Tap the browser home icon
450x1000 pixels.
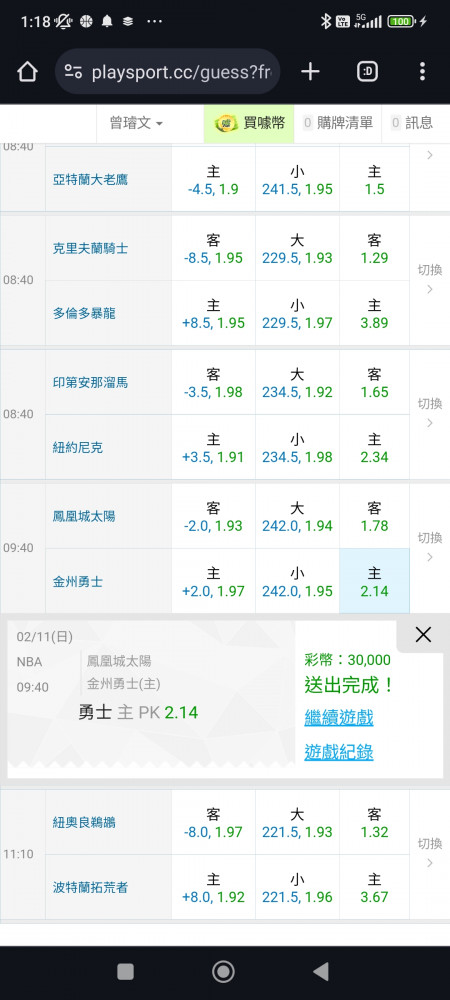click(x=27, y=71)
